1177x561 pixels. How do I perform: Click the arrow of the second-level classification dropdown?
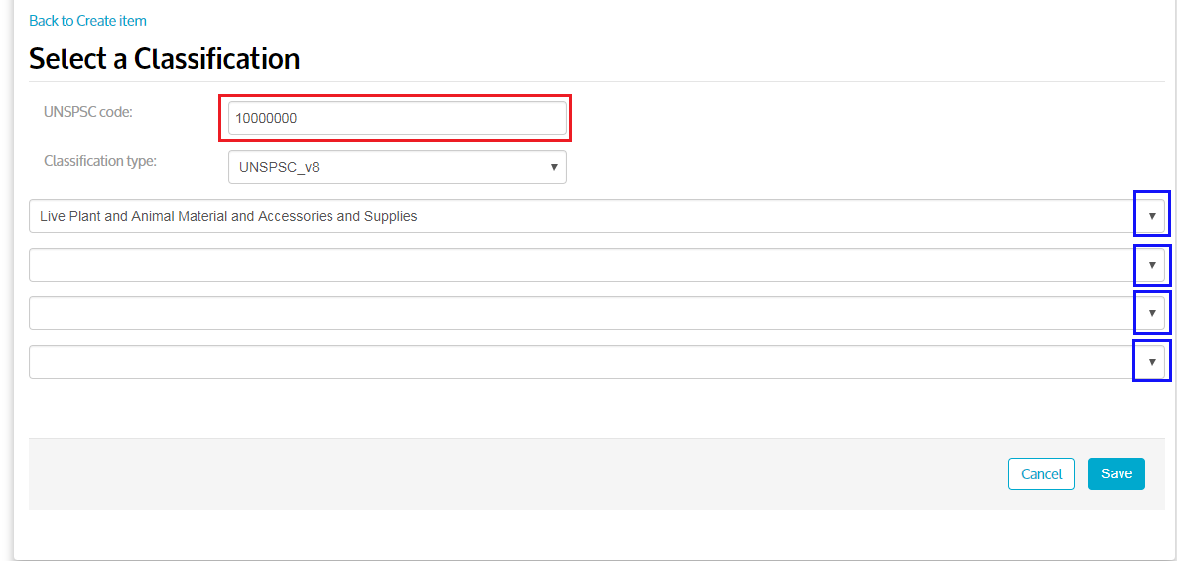(x=1151, y=264)
